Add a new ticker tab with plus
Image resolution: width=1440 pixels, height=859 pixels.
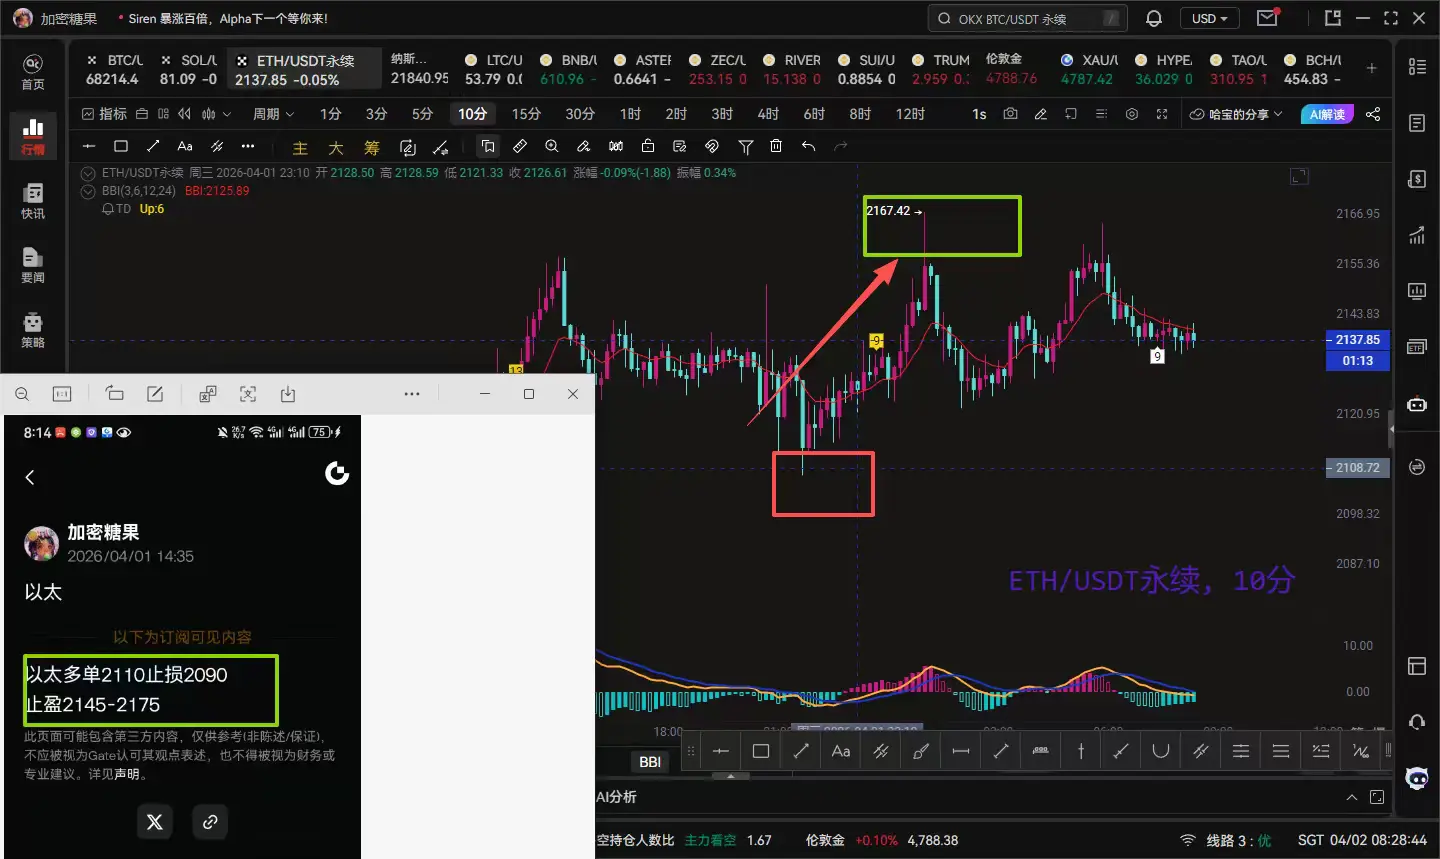[x=1372, y=68]
